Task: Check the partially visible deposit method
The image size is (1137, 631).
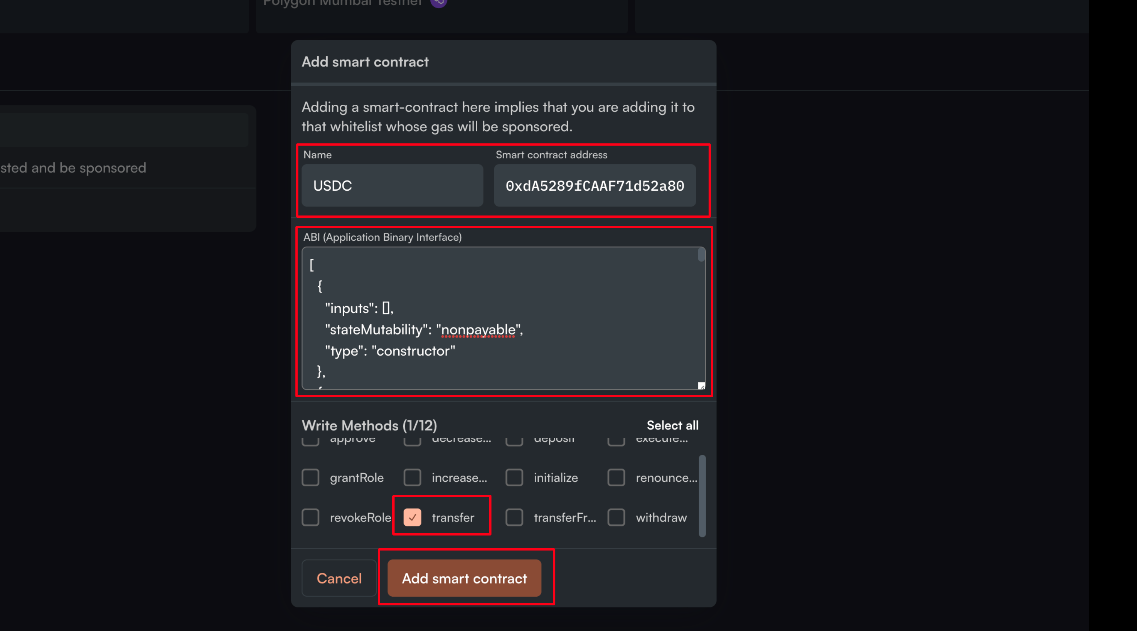Action: 515,440
